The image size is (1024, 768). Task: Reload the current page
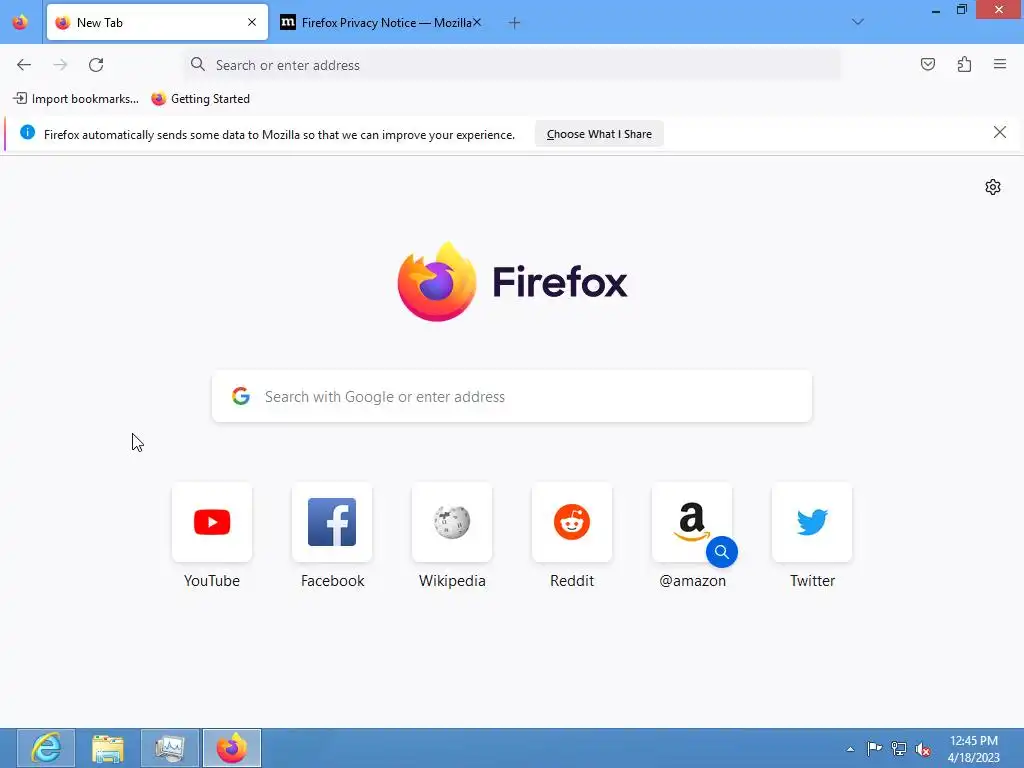[96, 65]
